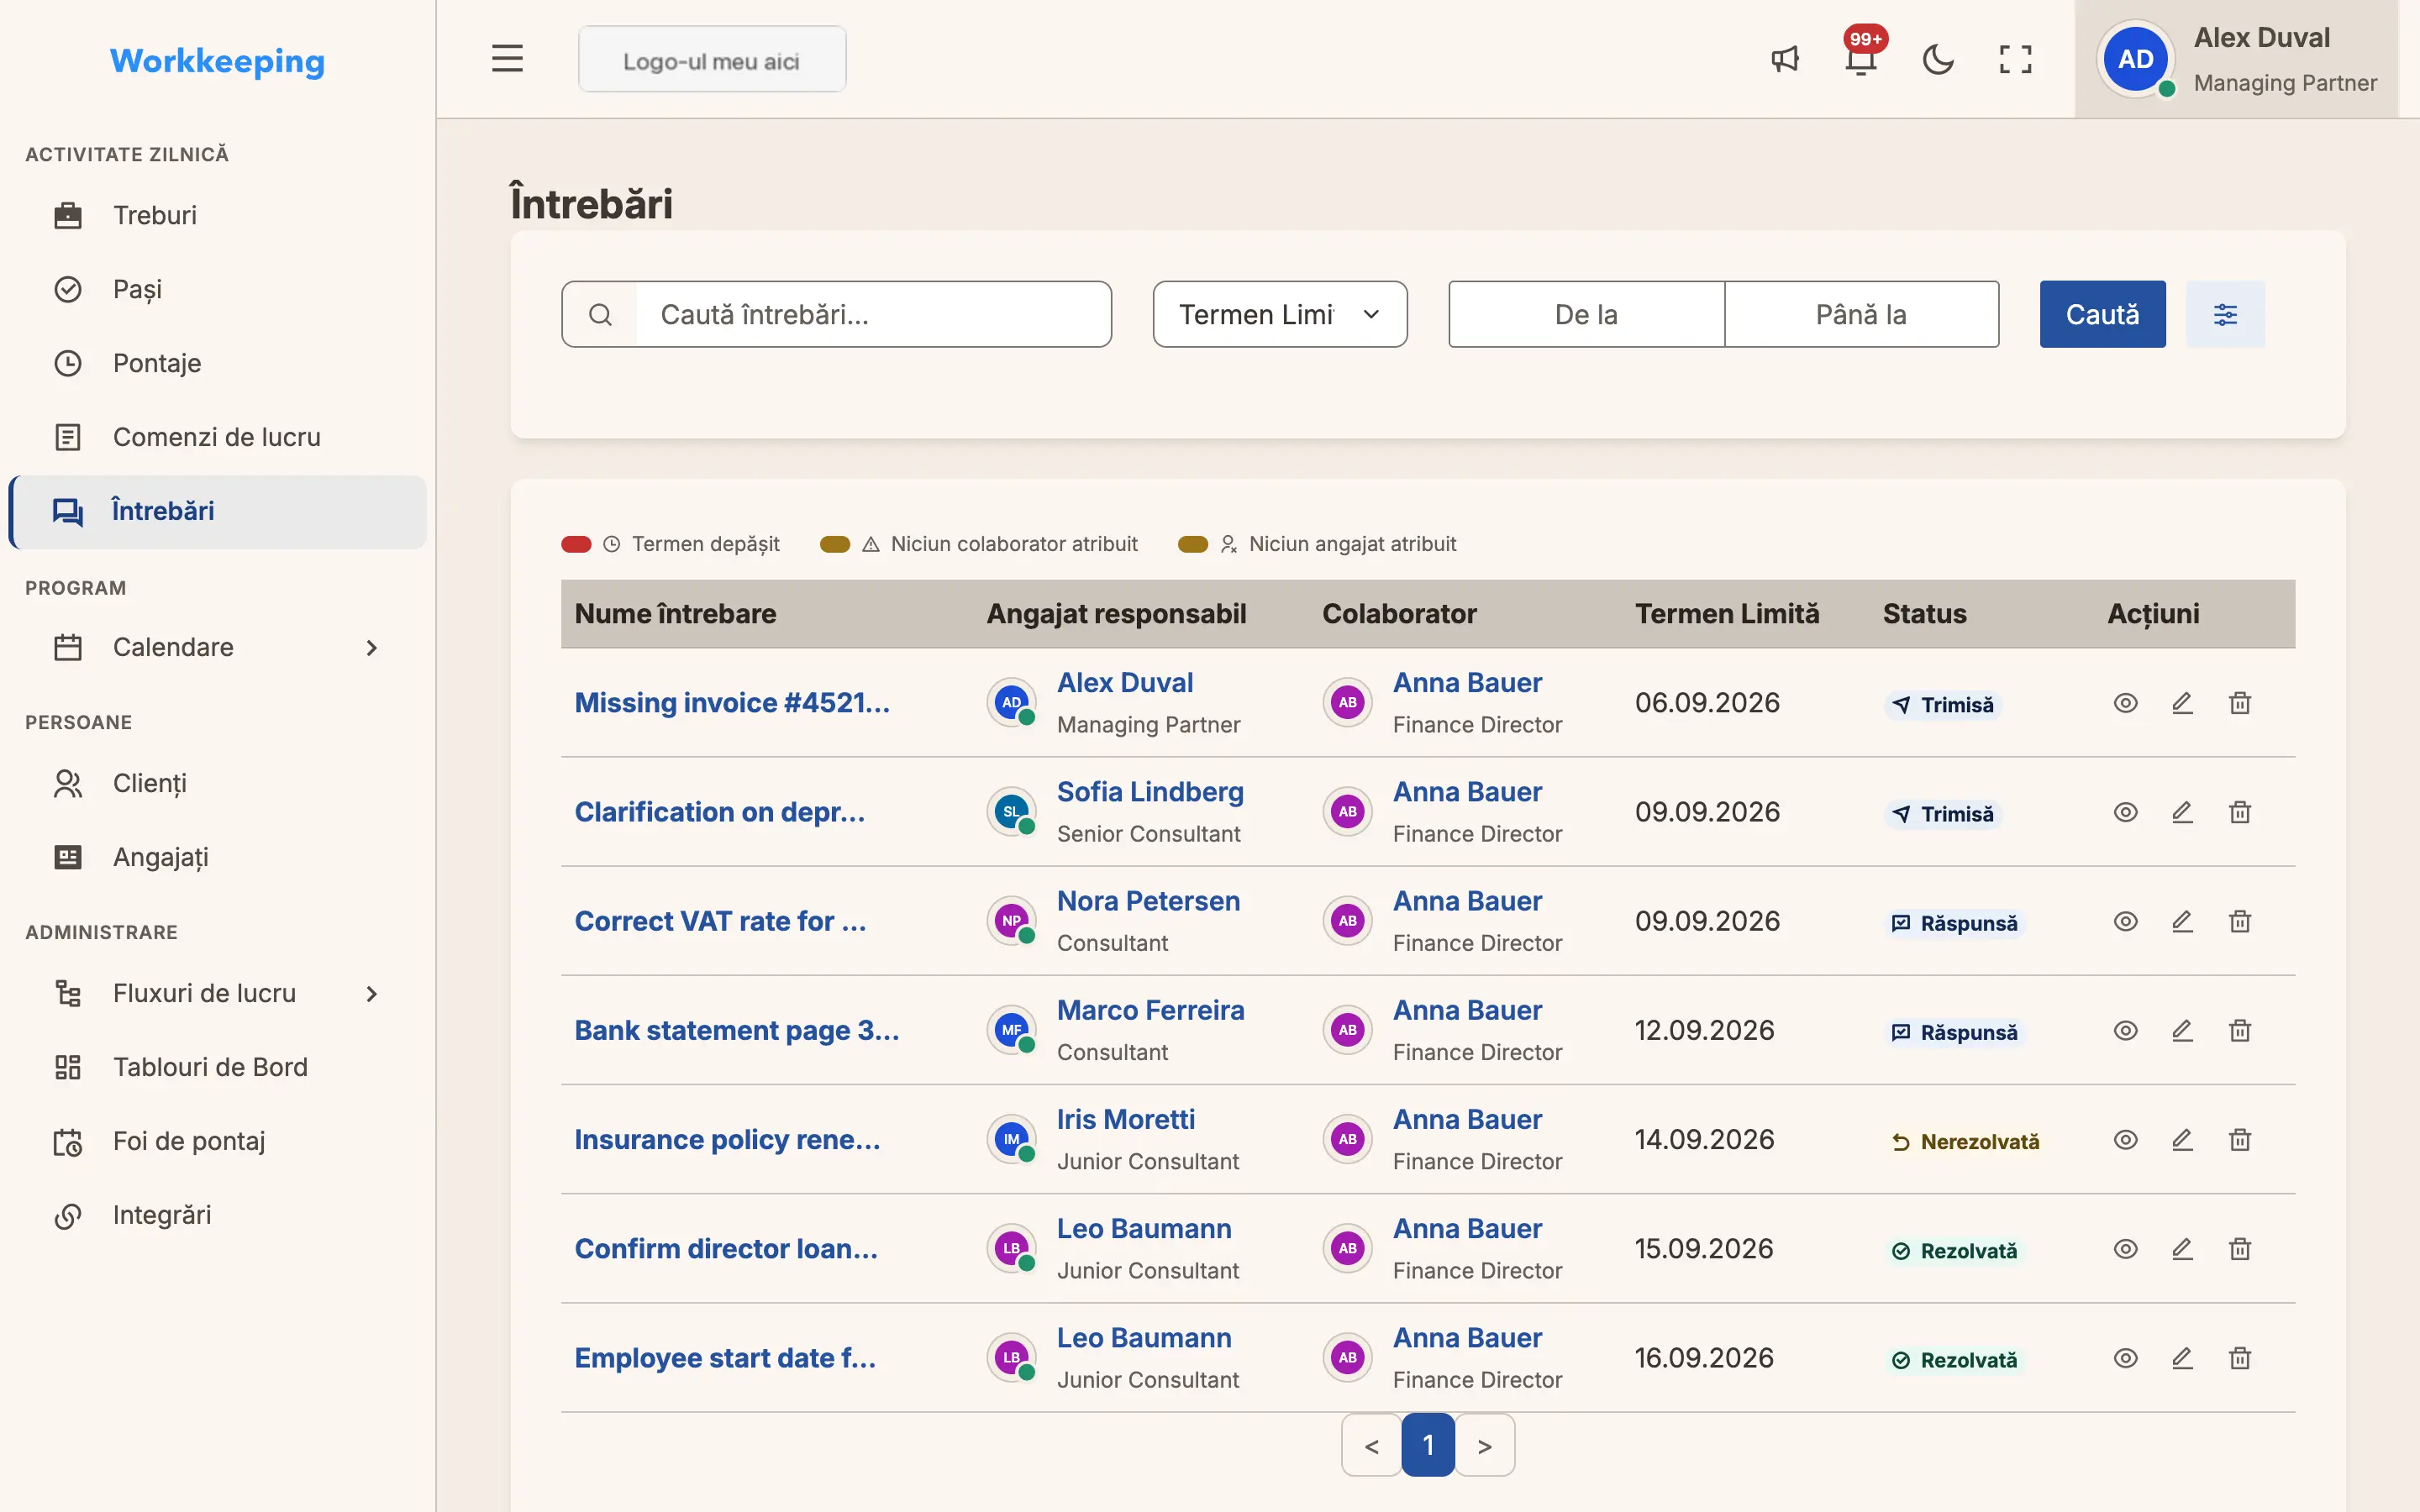Expand the Calendare submenu

371,648
